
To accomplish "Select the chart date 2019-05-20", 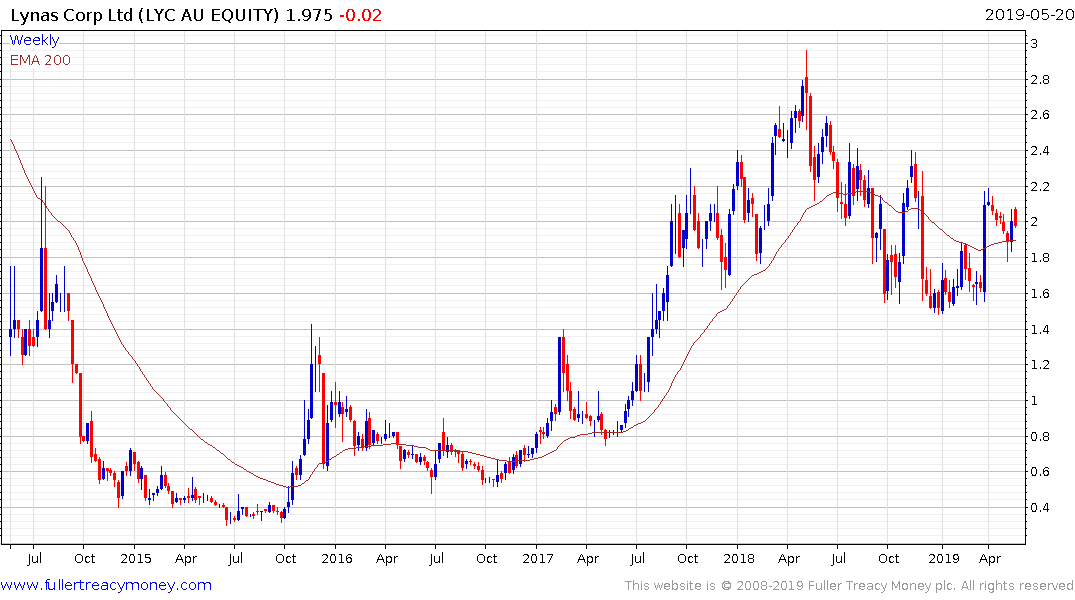I will (1029, 15).
